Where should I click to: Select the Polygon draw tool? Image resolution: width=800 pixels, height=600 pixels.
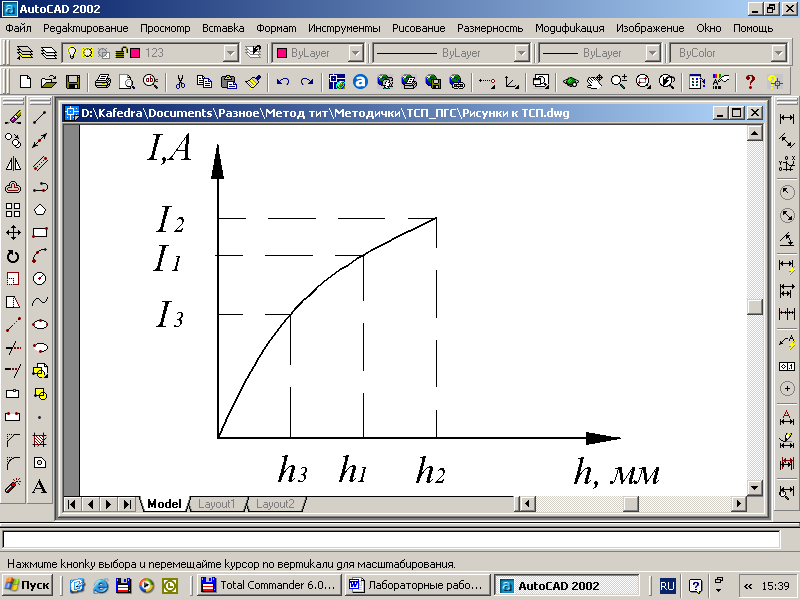tap(40, 210)
